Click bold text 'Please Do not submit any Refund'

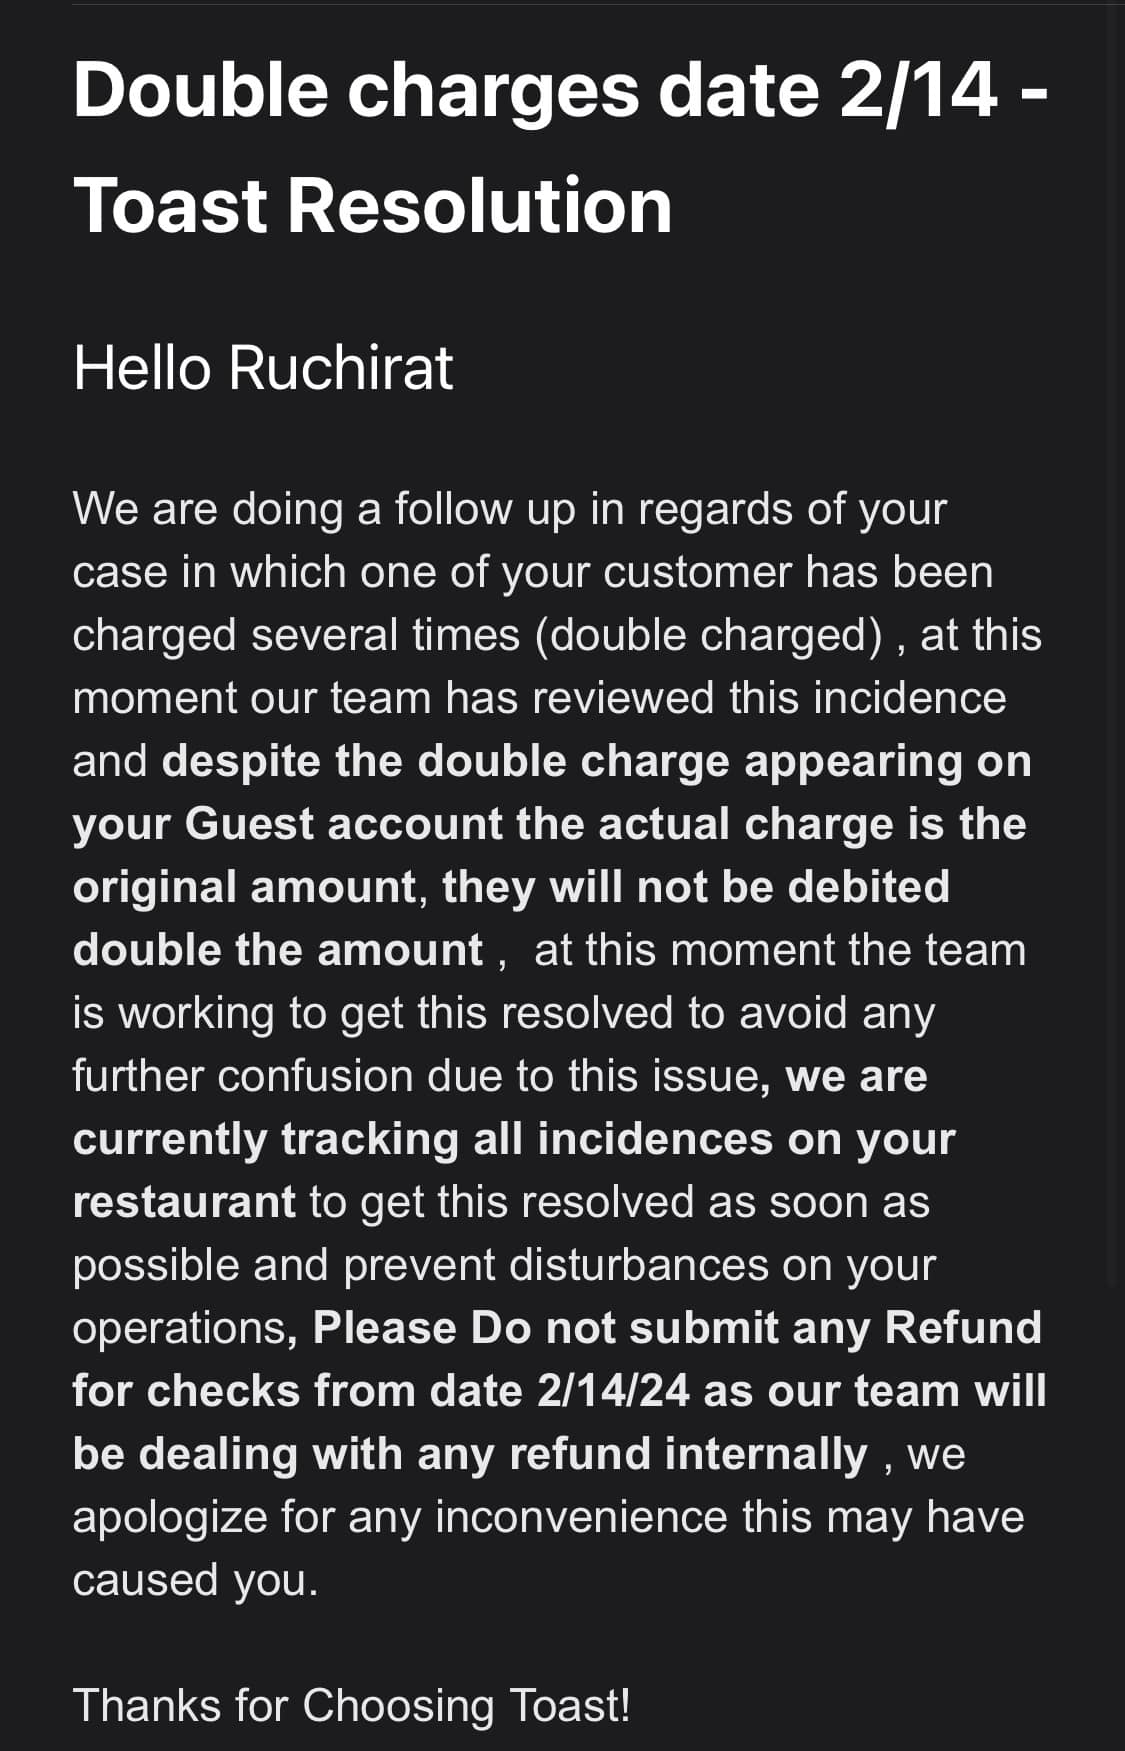(677, 1328)
